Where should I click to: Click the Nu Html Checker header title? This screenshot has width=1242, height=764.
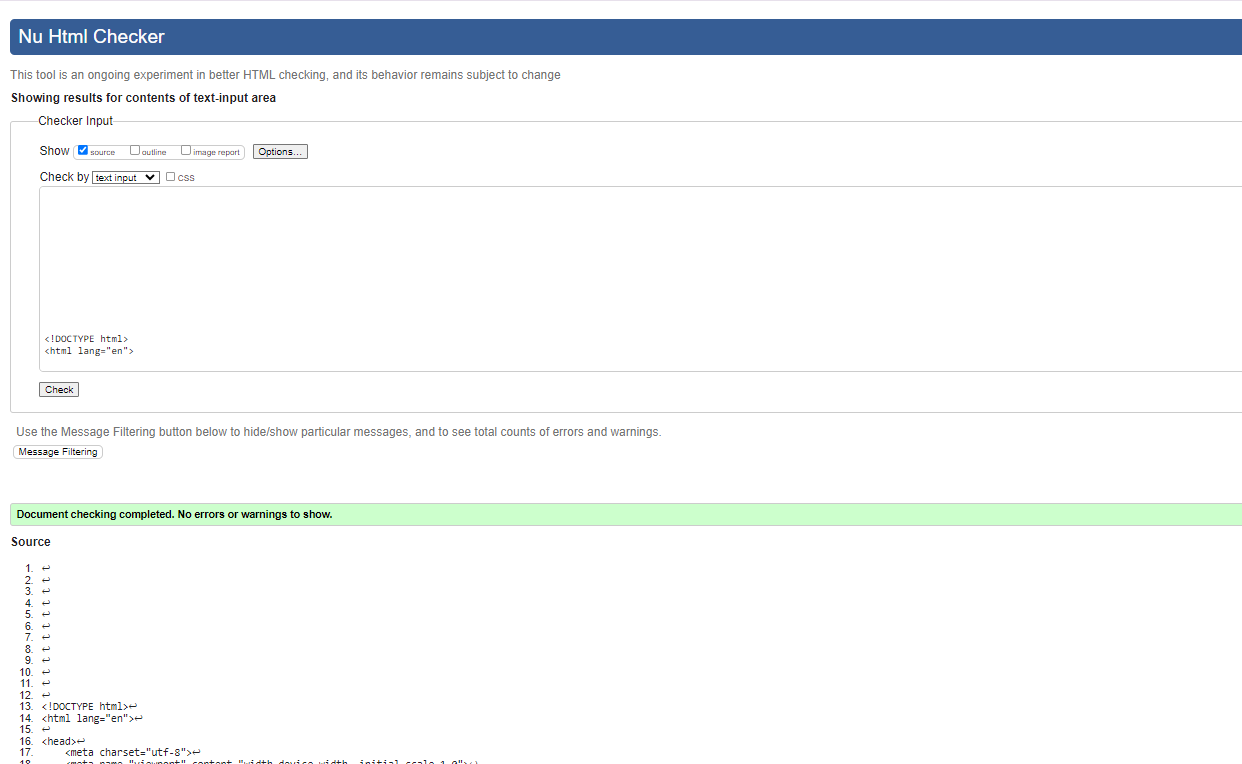[x=91, y=37]
